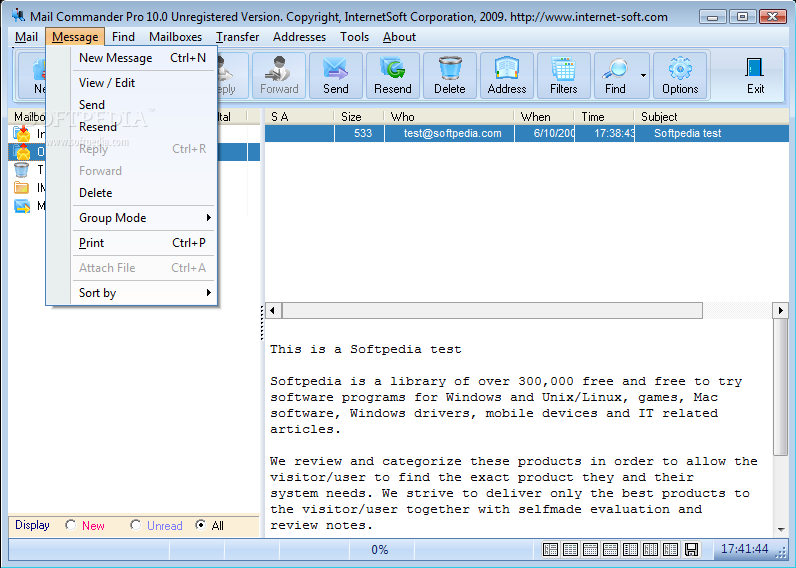This screenshot has width=796, height=568.
Task: Click the floppy disk save icon in status bar
Action: (x=691, y=549)
